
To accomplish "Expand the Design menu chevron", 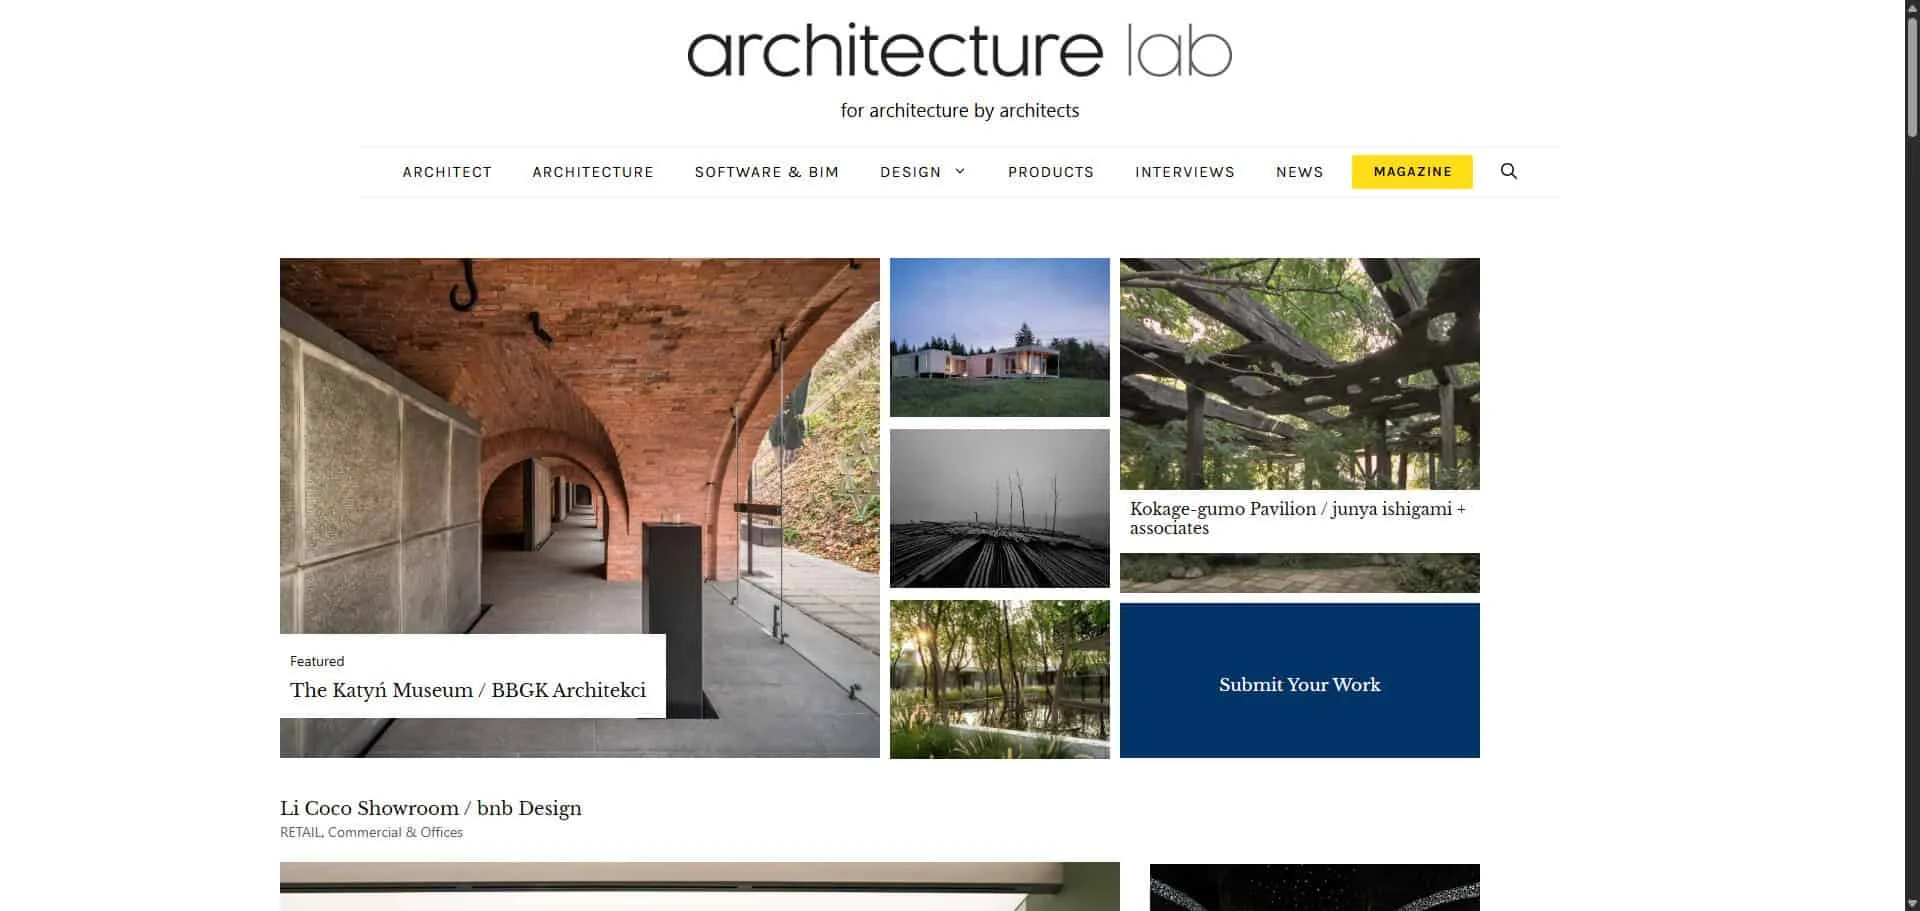I will point(960,172).
